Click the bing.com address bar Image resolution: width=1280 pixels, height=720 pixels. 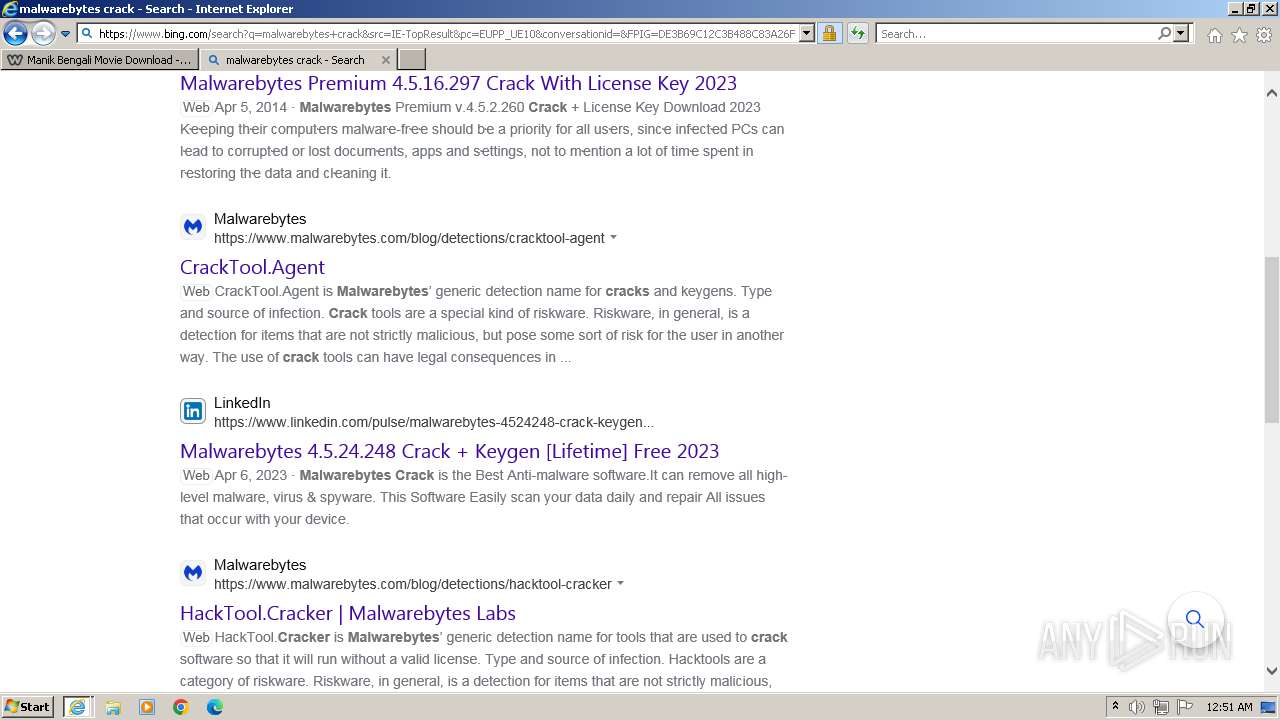[x=446, y=33]
